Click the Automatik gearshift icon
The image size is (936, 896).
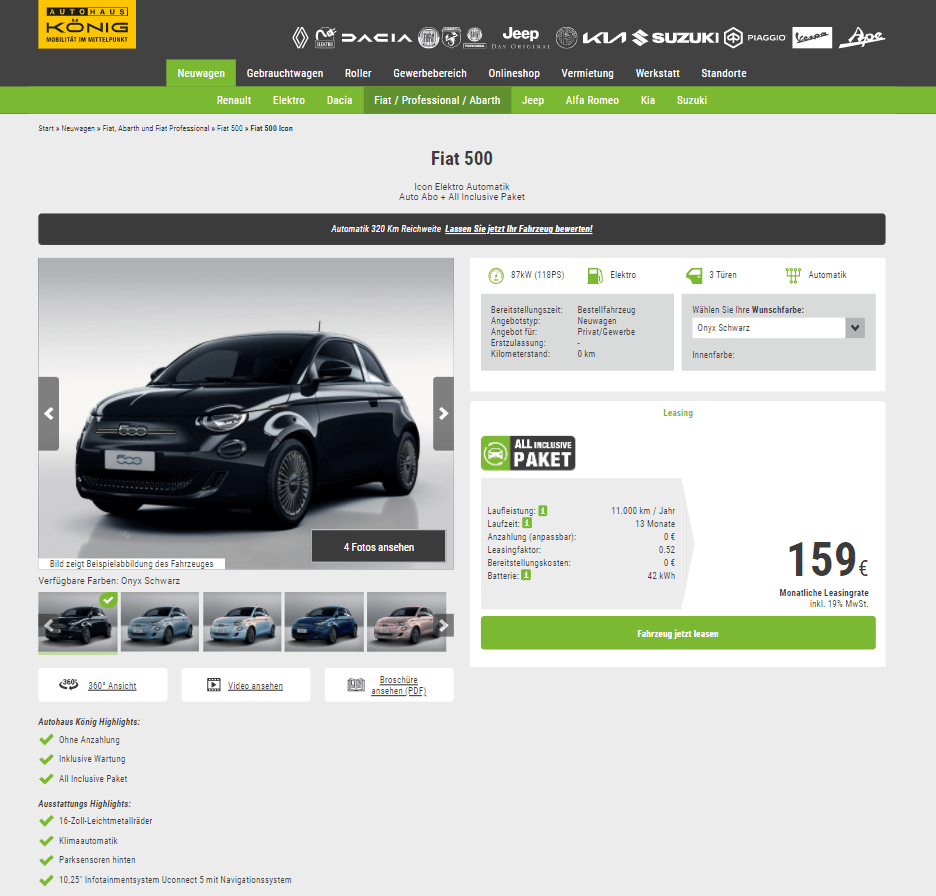pos(793,275)
